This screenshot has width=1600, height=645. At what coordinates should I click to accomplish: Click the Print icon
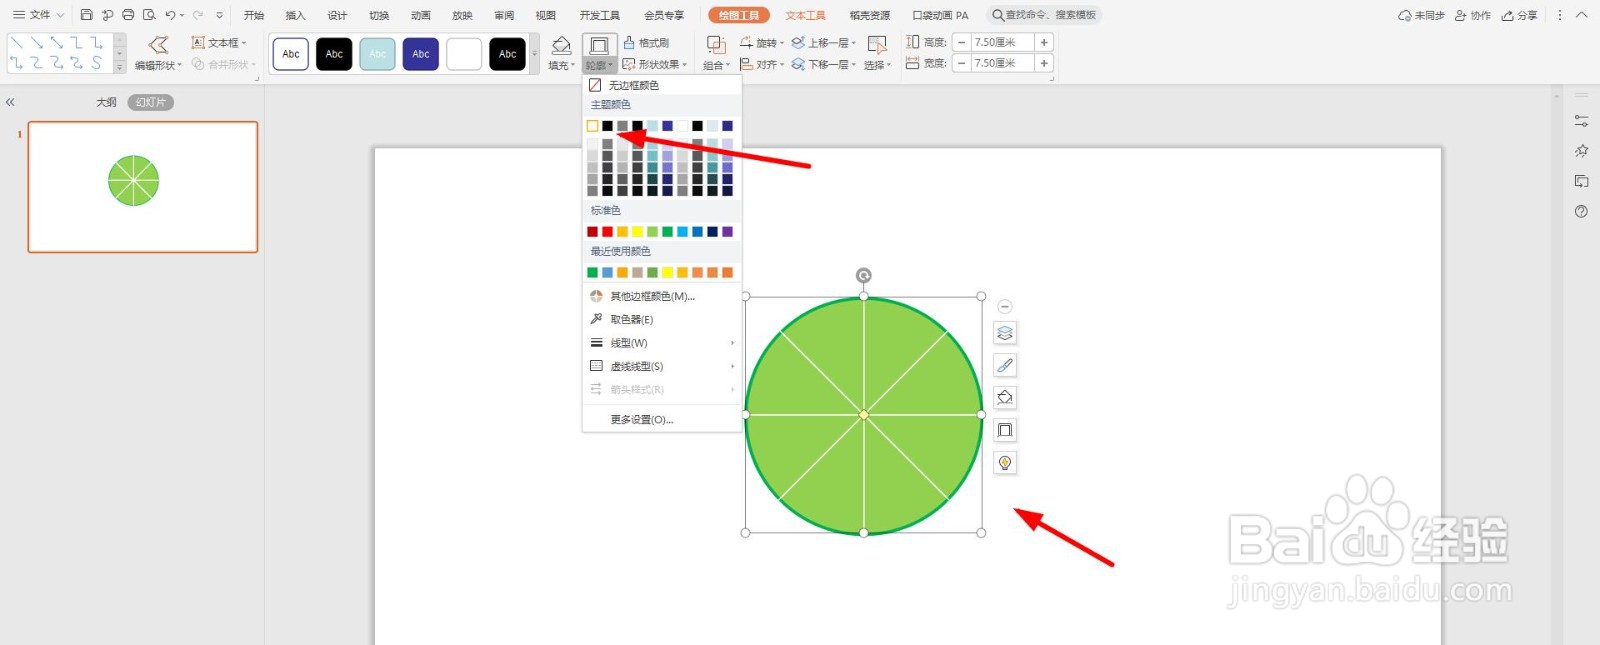pyautogui.click(x=128, y=15)
